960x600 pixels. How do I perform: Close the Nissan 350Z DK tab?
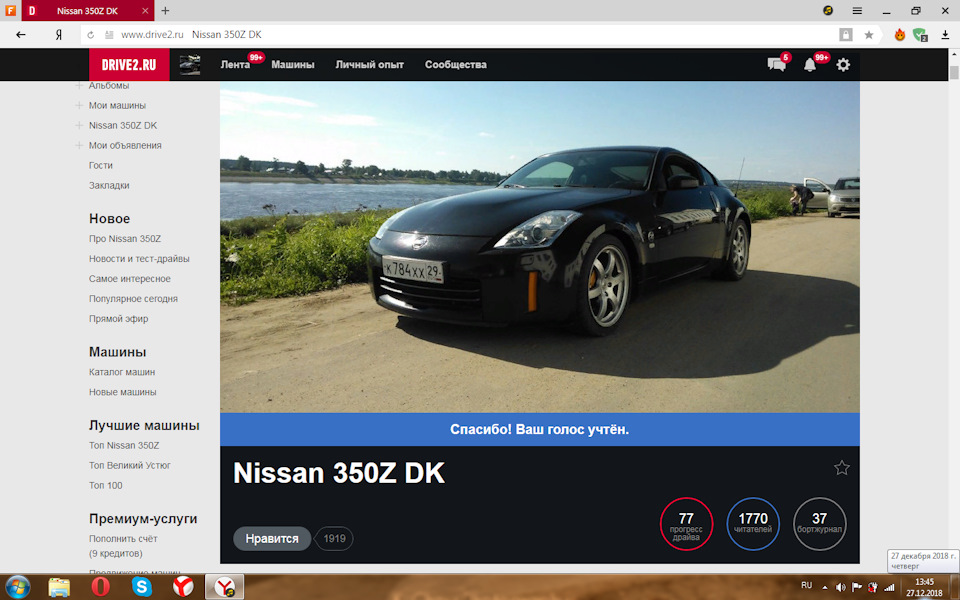(x=145, y=11)
